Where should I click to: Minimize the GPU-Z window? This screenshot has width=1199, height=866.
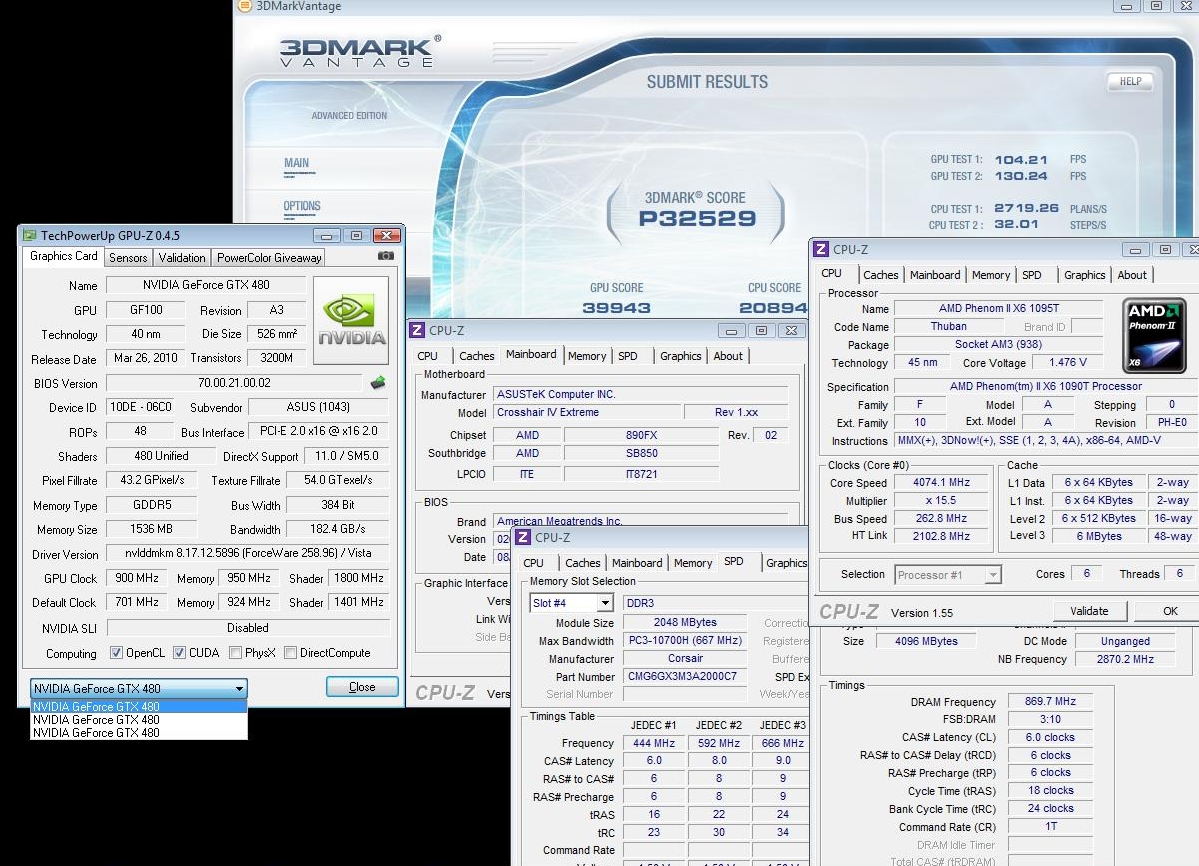(x=327, y=235)
